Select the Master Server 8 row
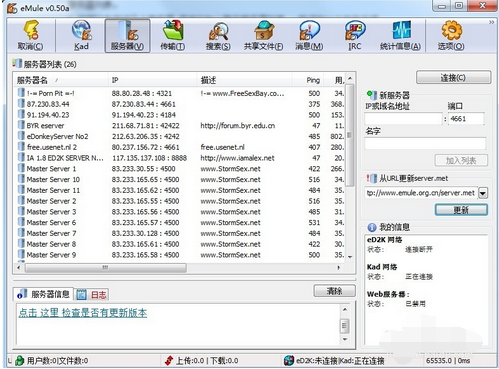499x369 pixels. click(180, 244)
